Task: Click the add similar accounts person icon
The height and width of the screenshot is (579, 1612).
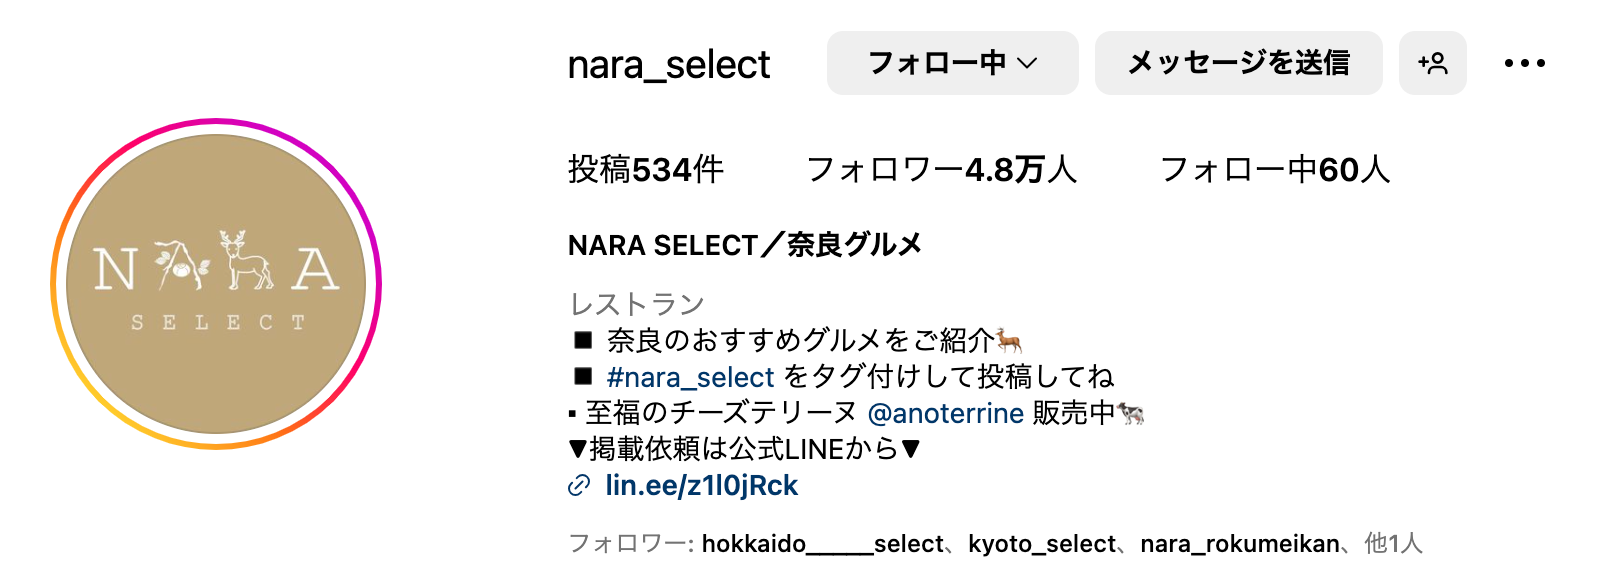Action: [x=1432, y=63]
